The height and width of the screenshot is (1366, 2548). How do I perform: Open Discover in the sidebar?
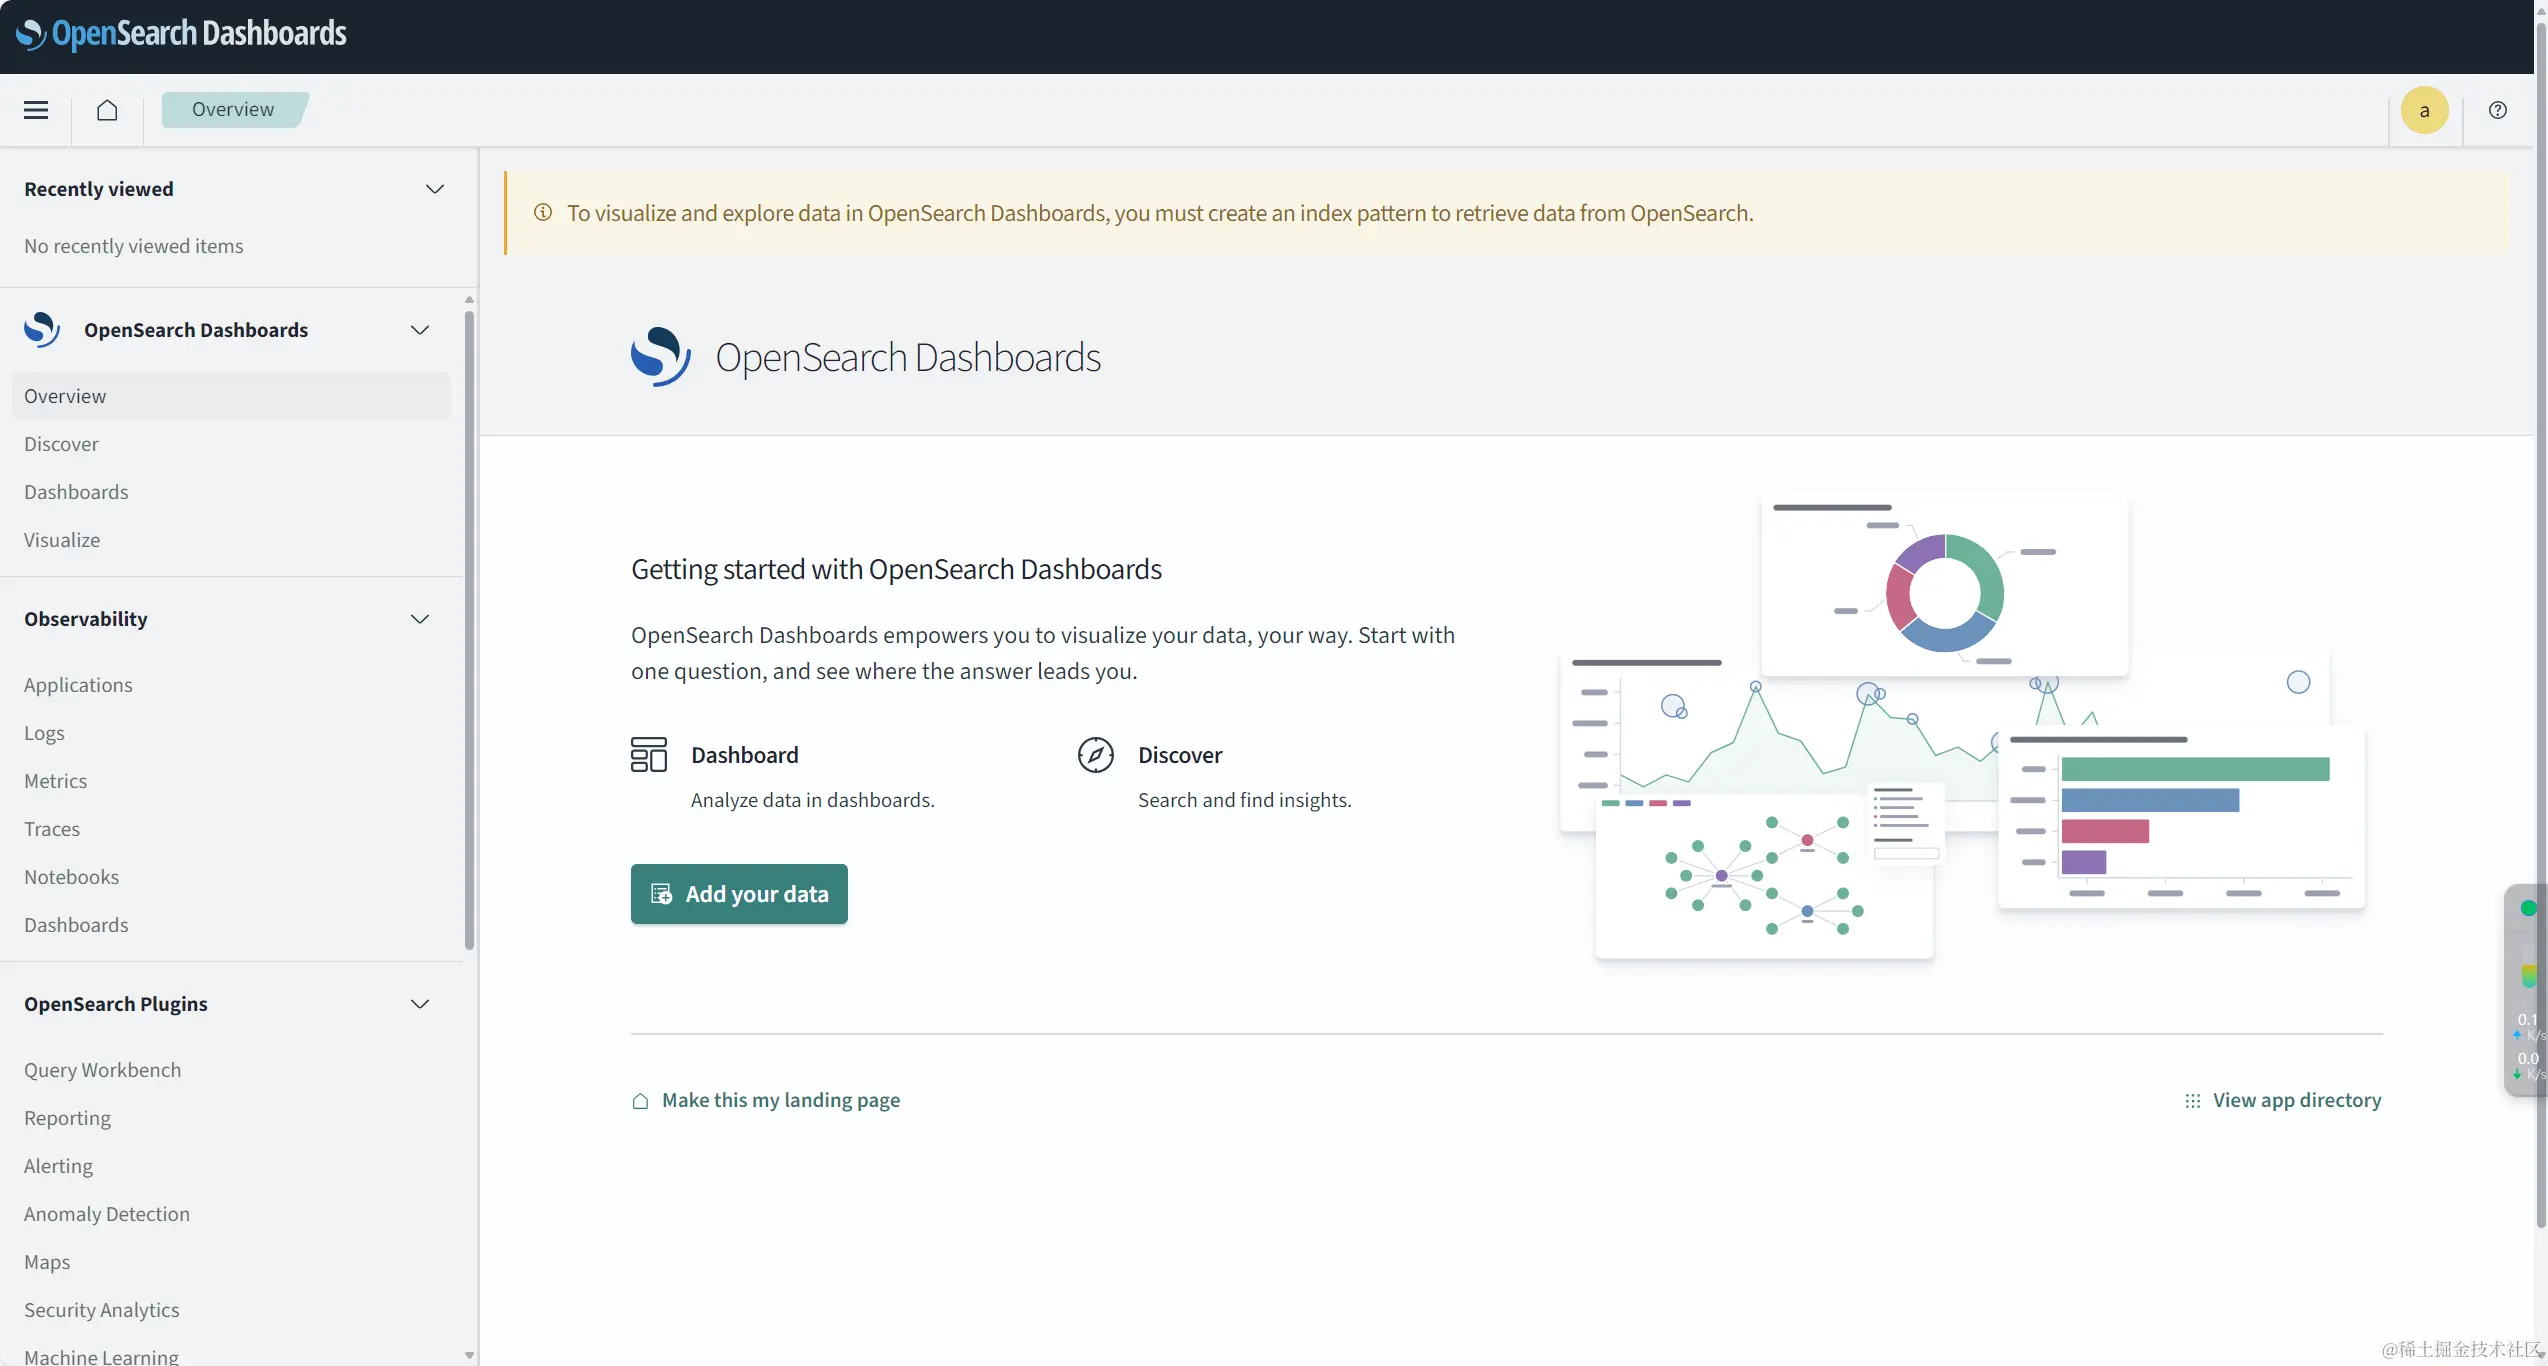pos(61,444)
